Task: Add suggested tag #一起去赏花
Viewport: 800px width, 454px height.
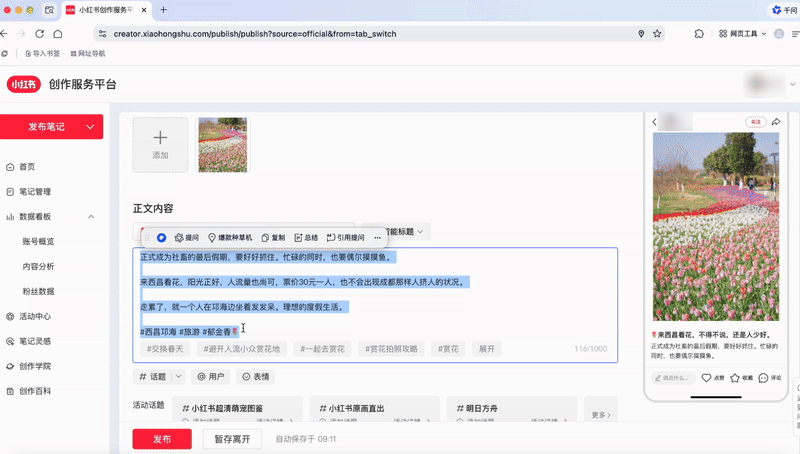Action: tap(322, 349)
